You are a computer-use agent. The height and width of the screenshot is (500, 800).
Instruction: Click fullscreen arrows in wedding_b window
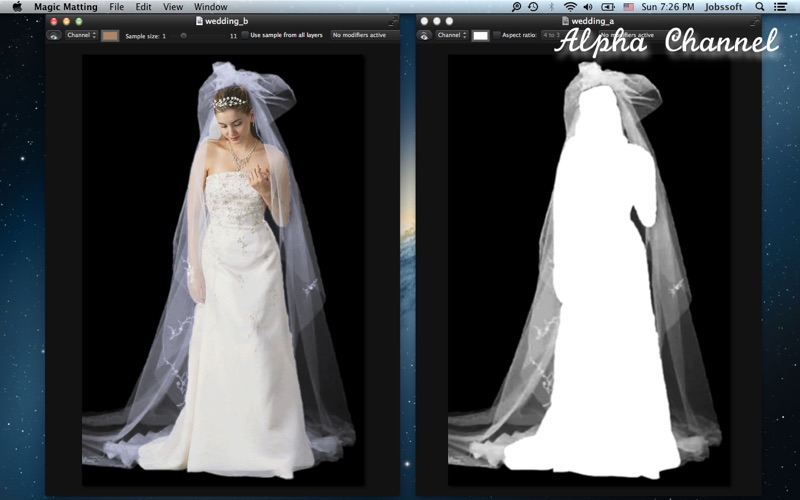coord(392,21)
